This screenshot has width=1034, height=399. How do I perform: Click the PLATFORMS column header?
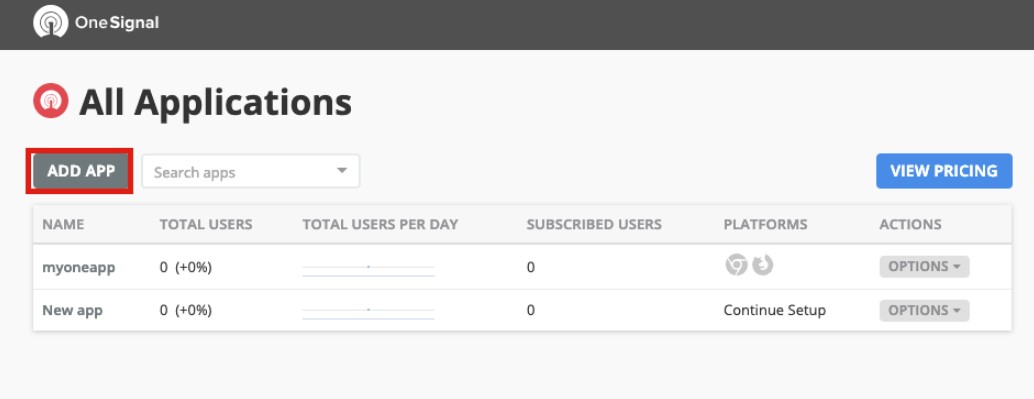point(765,224)
